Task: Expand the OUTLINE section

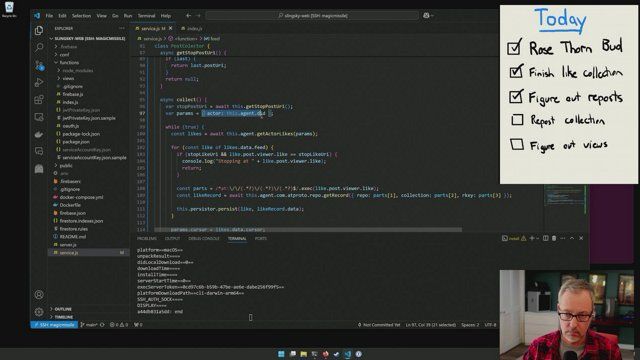Action: (63, 309)
